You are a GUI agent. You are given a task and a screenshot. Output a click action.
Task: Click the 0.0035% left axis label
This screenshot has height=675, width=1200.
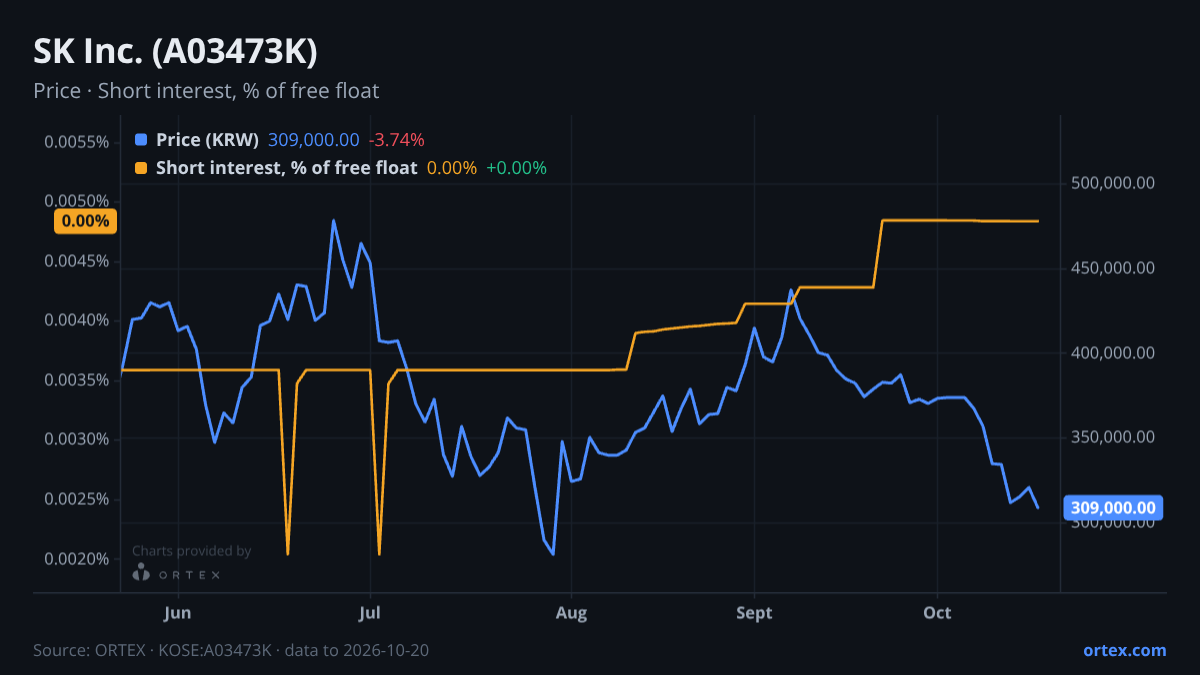coord(76,380)
